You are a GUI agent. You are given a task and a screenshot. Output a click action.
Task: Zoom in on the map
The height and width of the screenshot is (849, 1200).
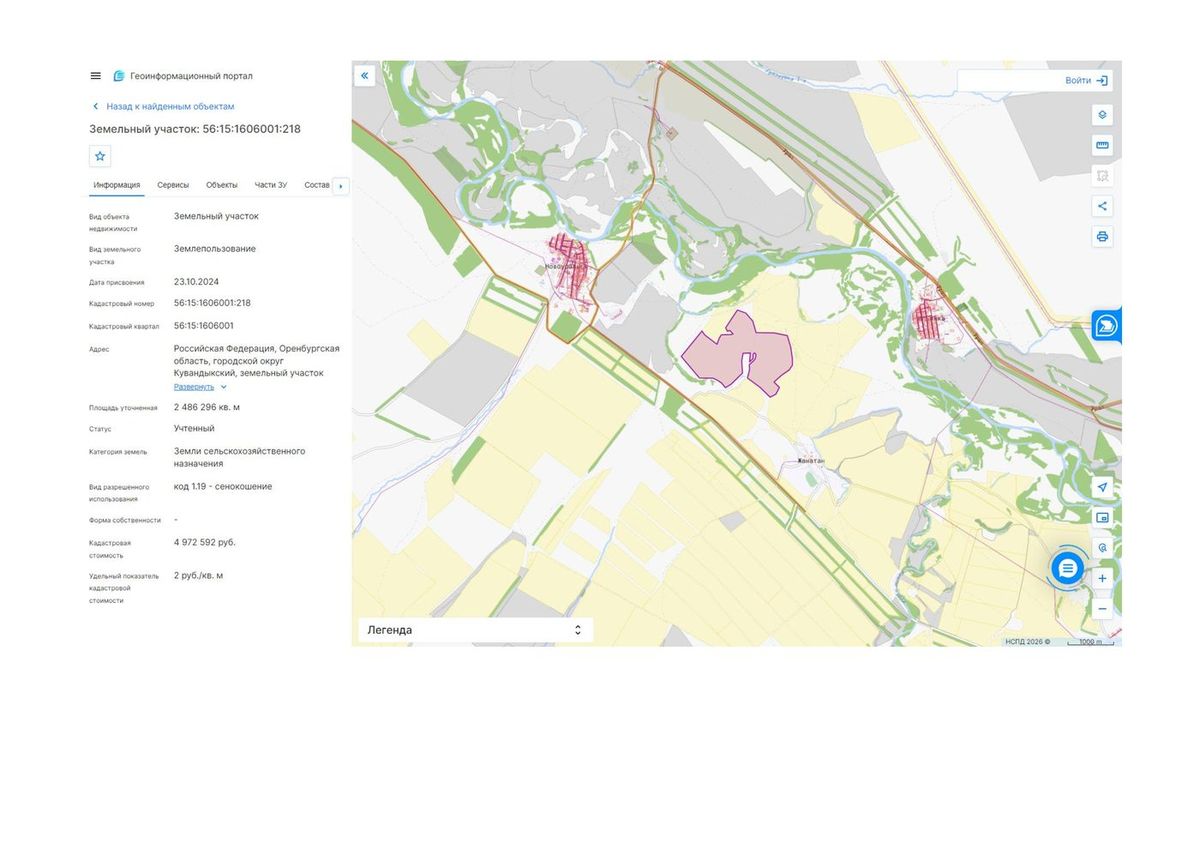pyautogui.click(x=1102, y=578)
